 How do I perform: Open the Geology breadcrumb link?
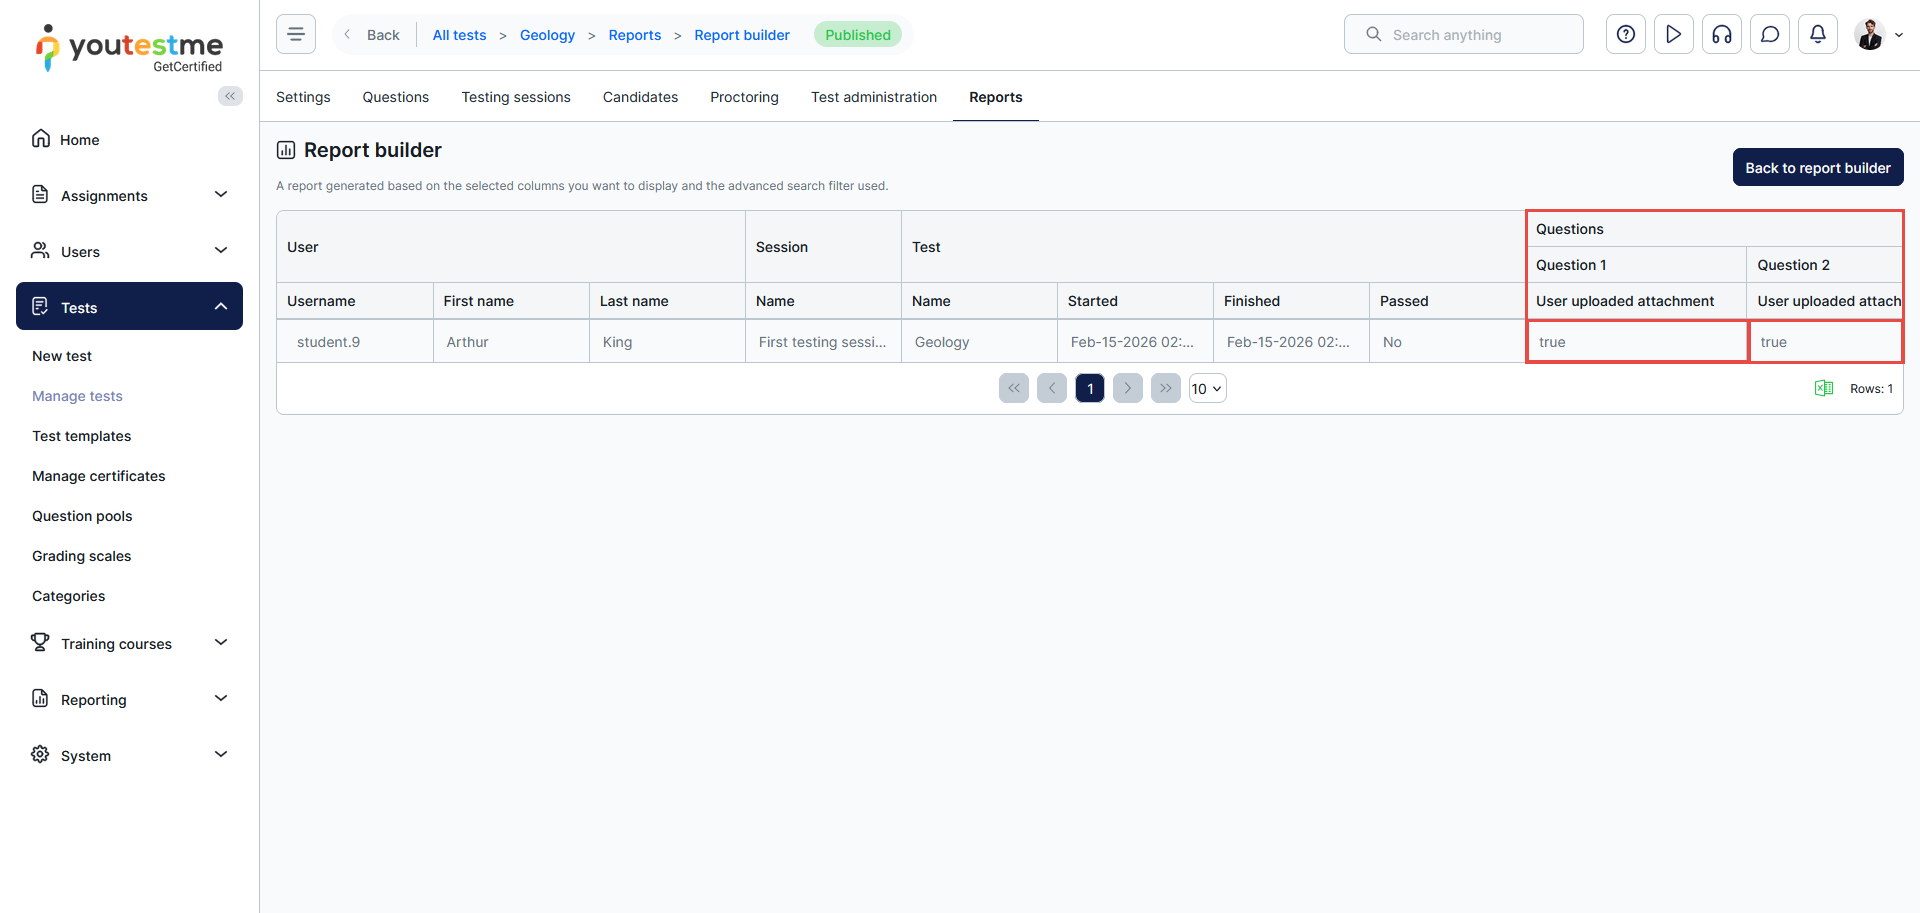click(x=547, y=35)
